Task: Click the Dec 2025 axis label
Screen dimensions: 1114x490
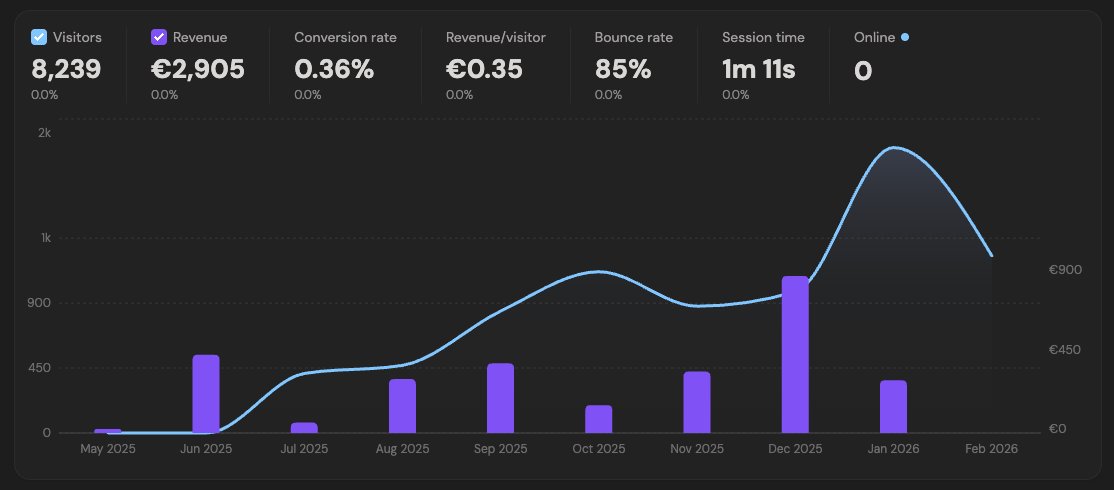Action: (x=795, y=449)
